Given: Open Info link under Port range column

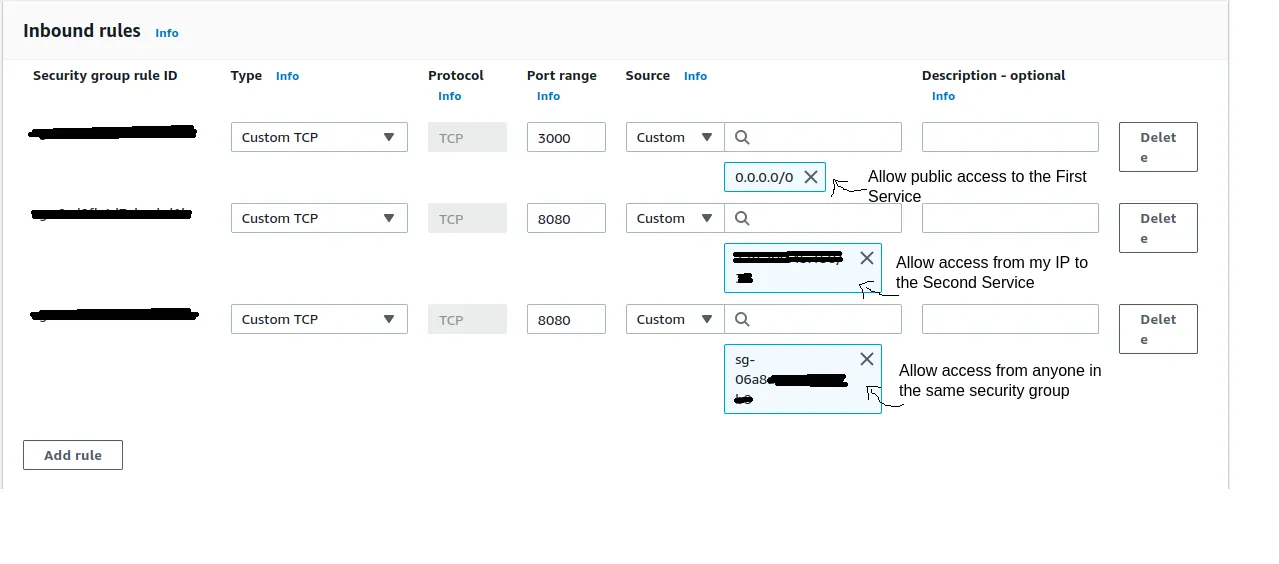Looking at the screenshot, I should (548, 96).
